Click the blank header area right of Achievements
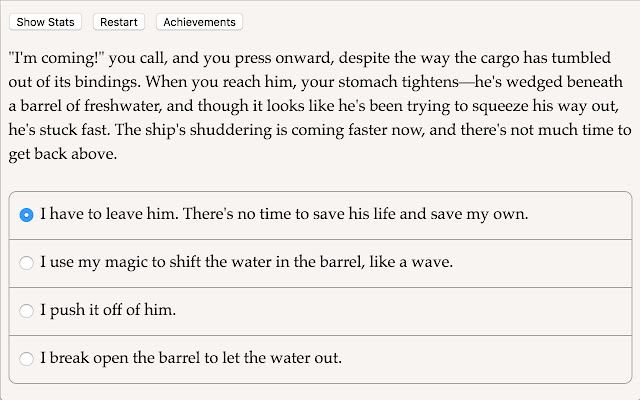This screenshot has height=400, width=640. click(441, 22)
